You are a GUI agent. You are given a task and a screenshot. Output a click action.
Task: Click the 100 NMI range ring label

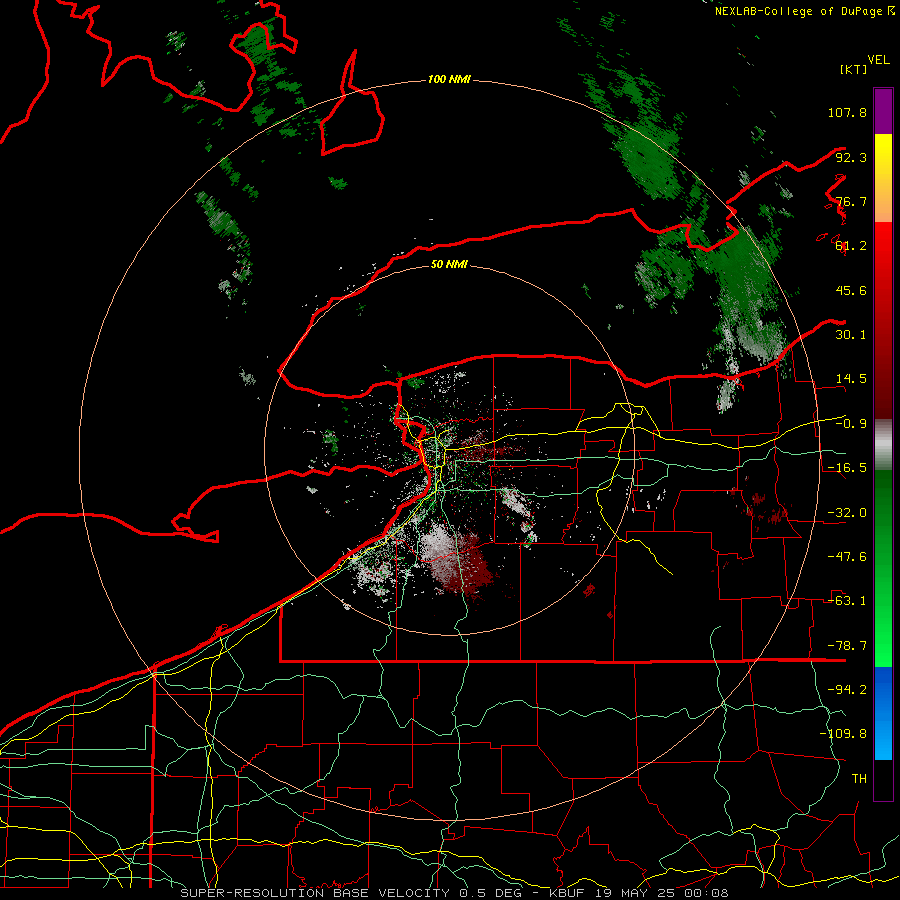(x=449, y=79)
